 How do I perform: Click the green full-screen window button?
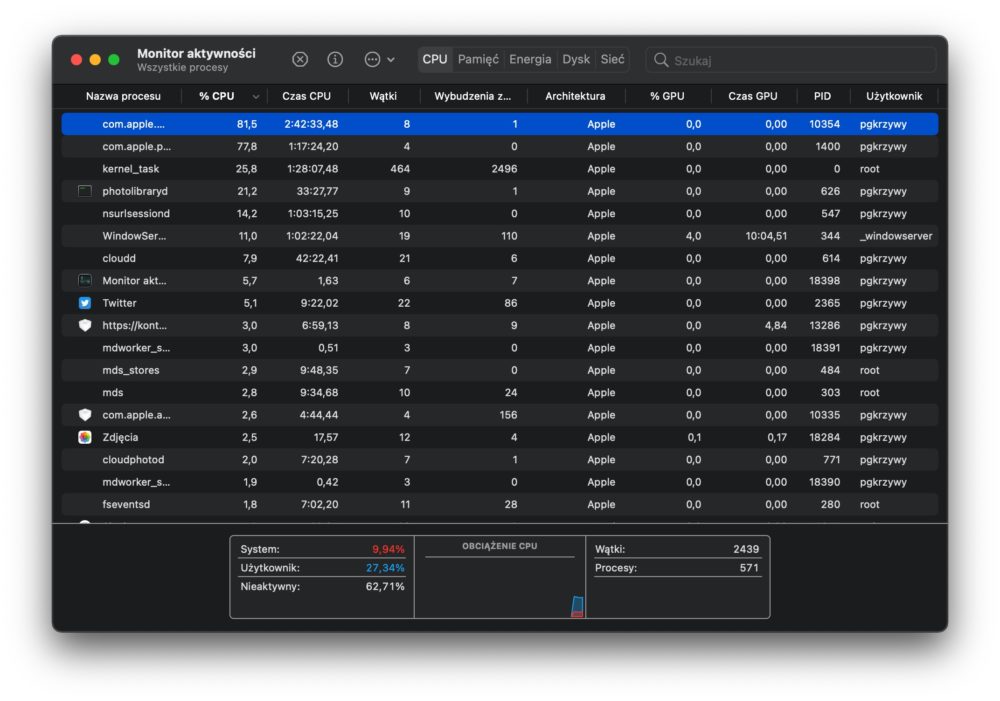click(x=114, y=59)
